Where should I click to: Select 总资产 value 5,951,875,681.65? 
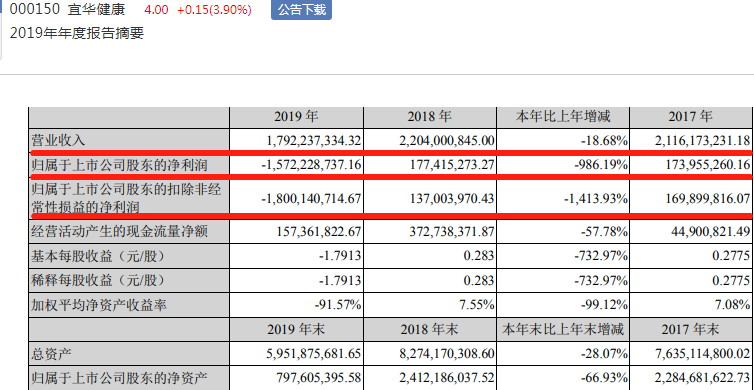point(314,354)
